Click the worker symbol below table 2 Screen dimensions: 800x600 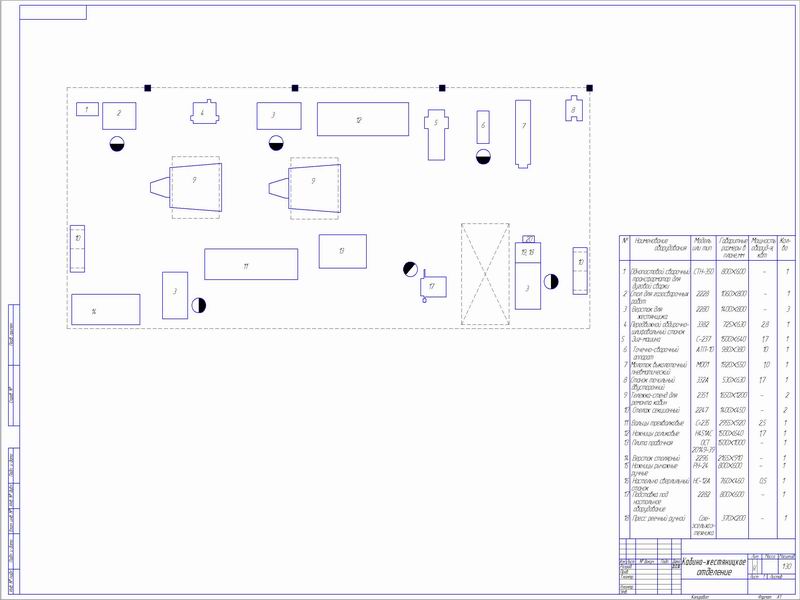(117, 144)
